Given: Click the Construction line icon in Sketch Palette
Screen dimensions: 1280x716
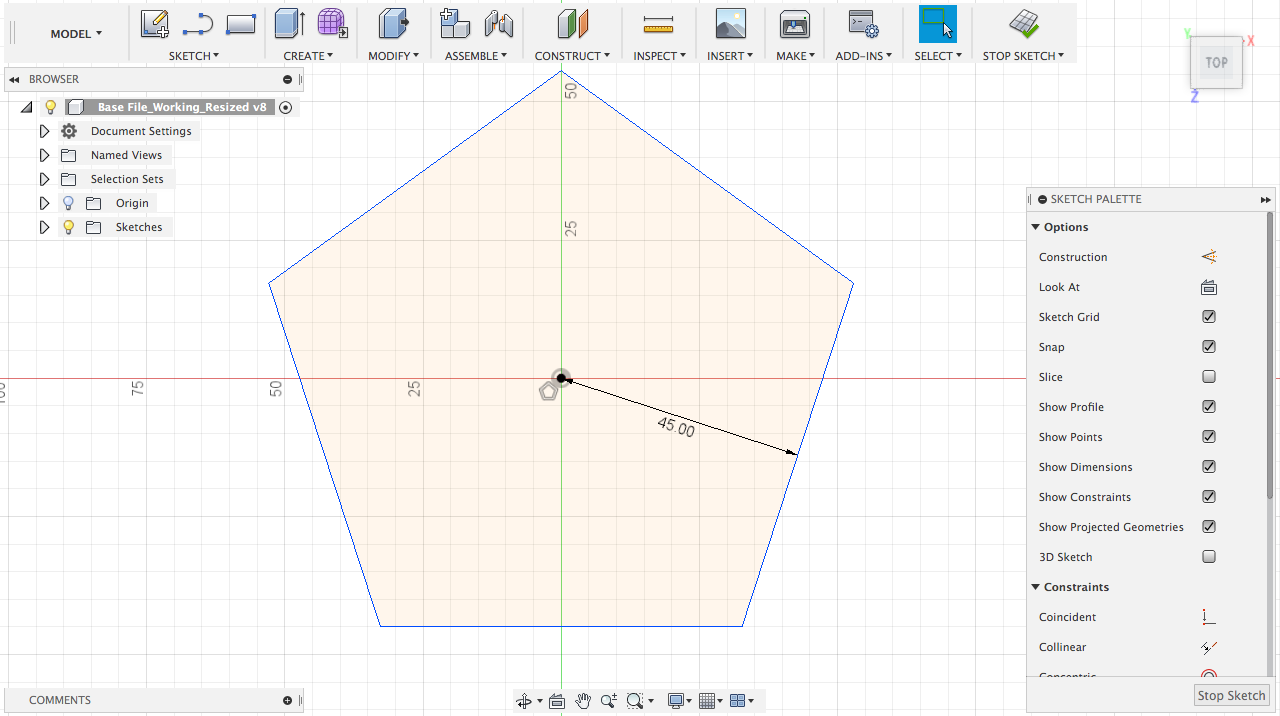Looking at the screenshot, I should point(1209,257).
